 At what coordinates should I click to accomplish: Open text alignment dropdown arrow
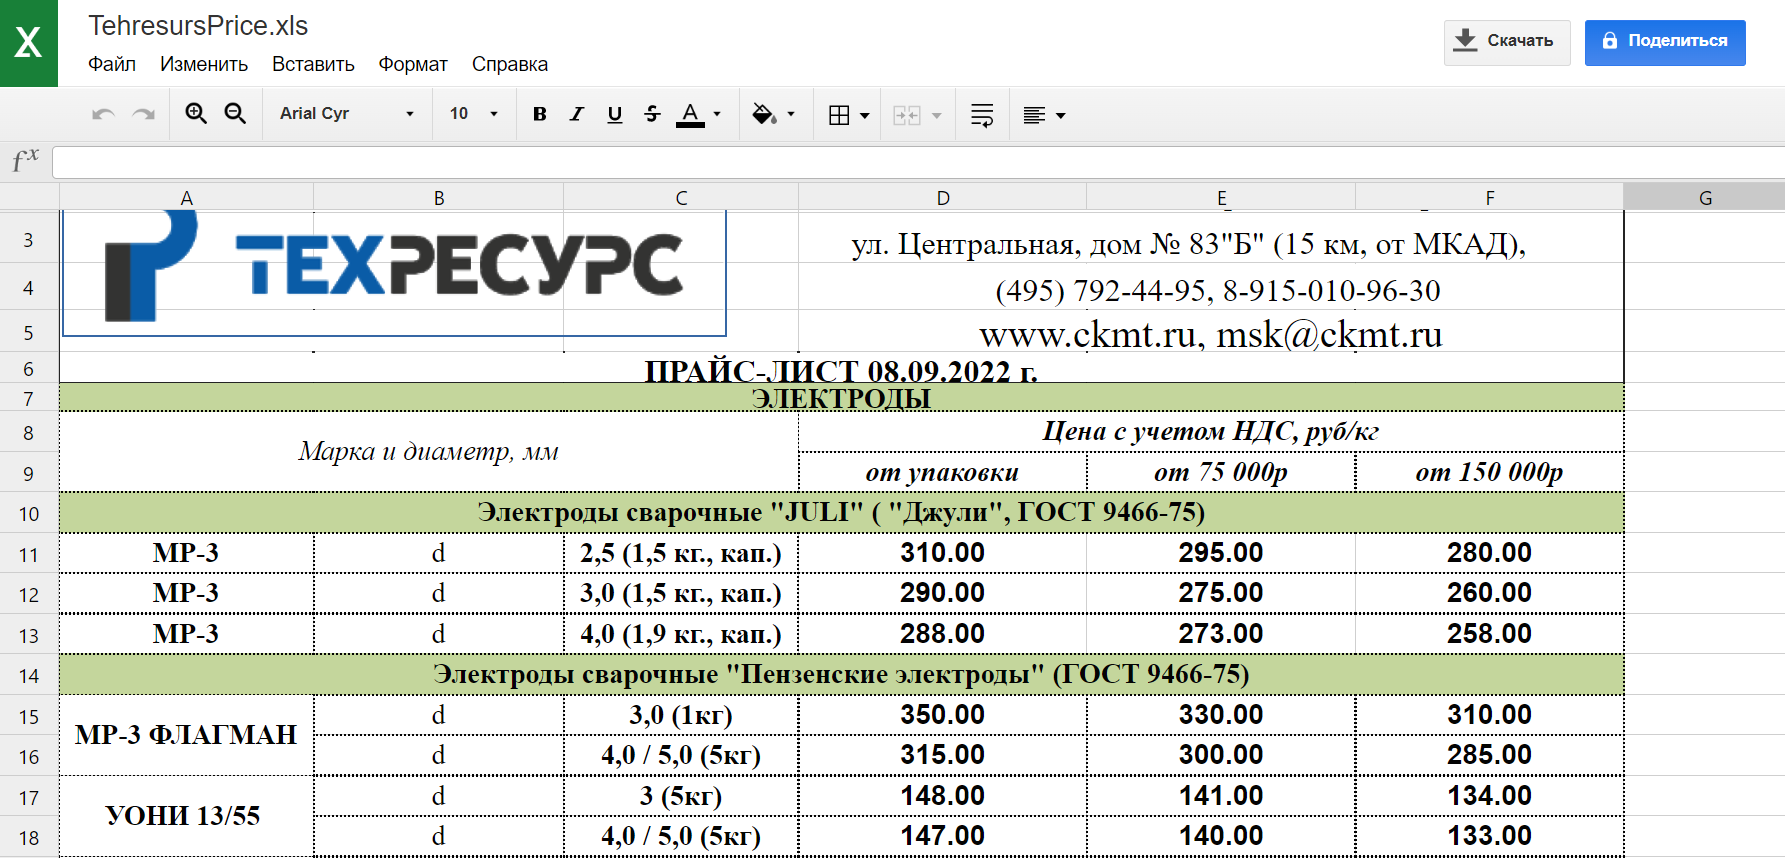(x=1061, y=115)
